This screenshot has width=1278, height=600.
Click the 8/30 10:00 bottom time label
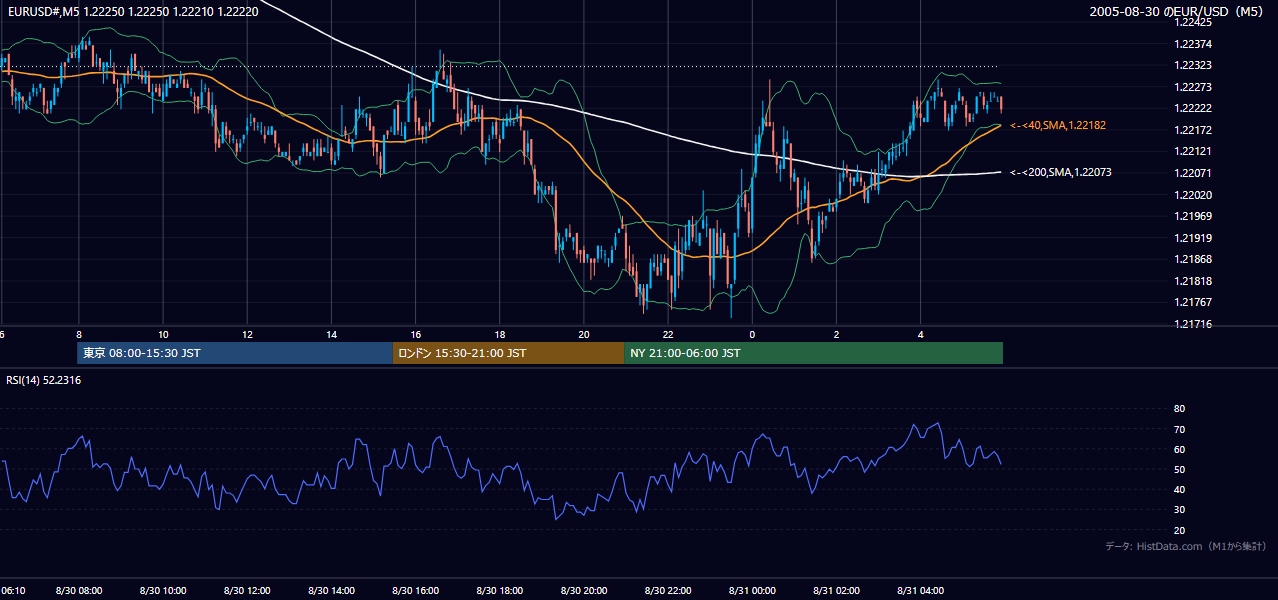(x=162, y=591)
